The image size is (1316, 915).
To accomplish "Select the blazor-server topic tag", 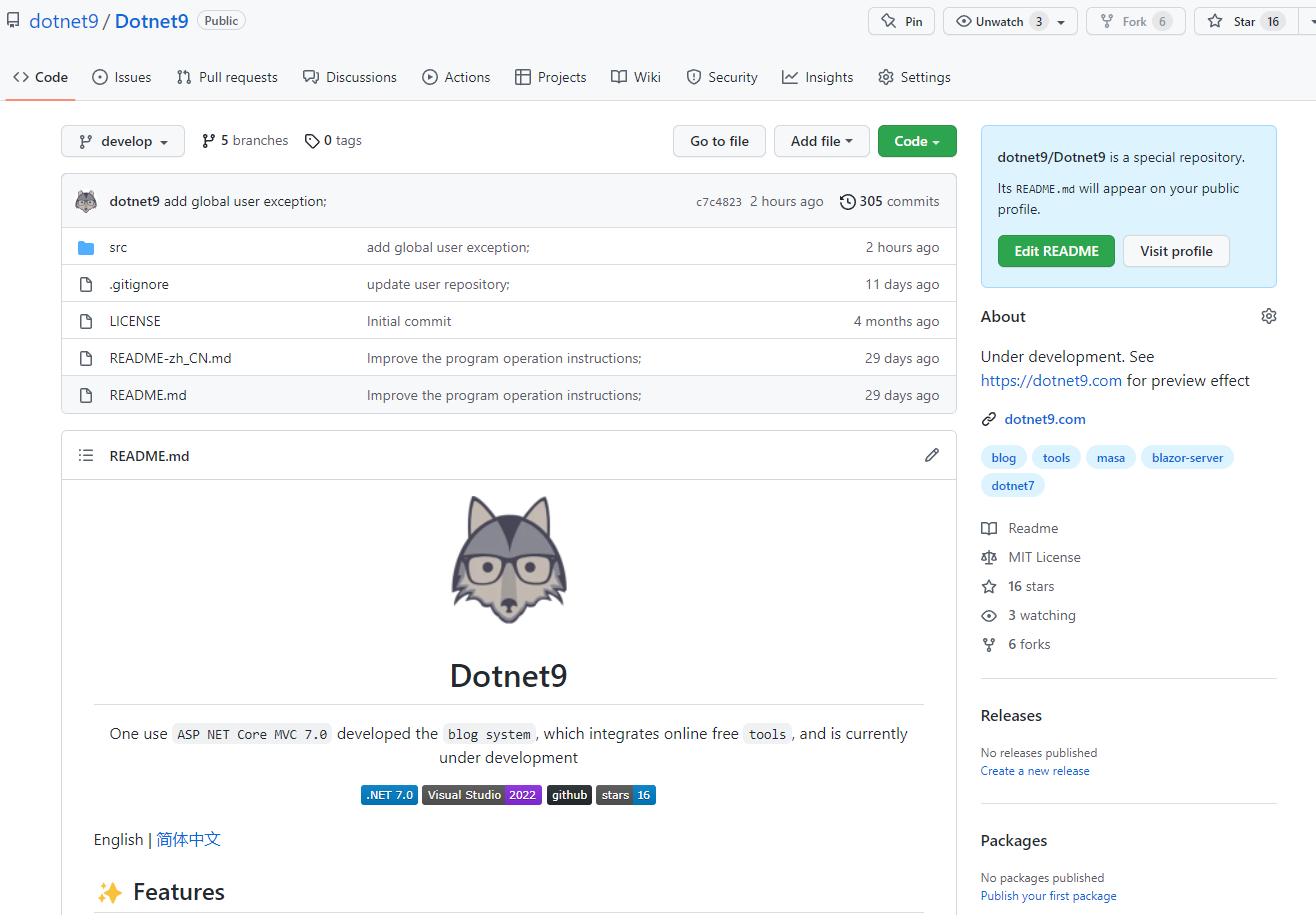I will coord(1187,457).
